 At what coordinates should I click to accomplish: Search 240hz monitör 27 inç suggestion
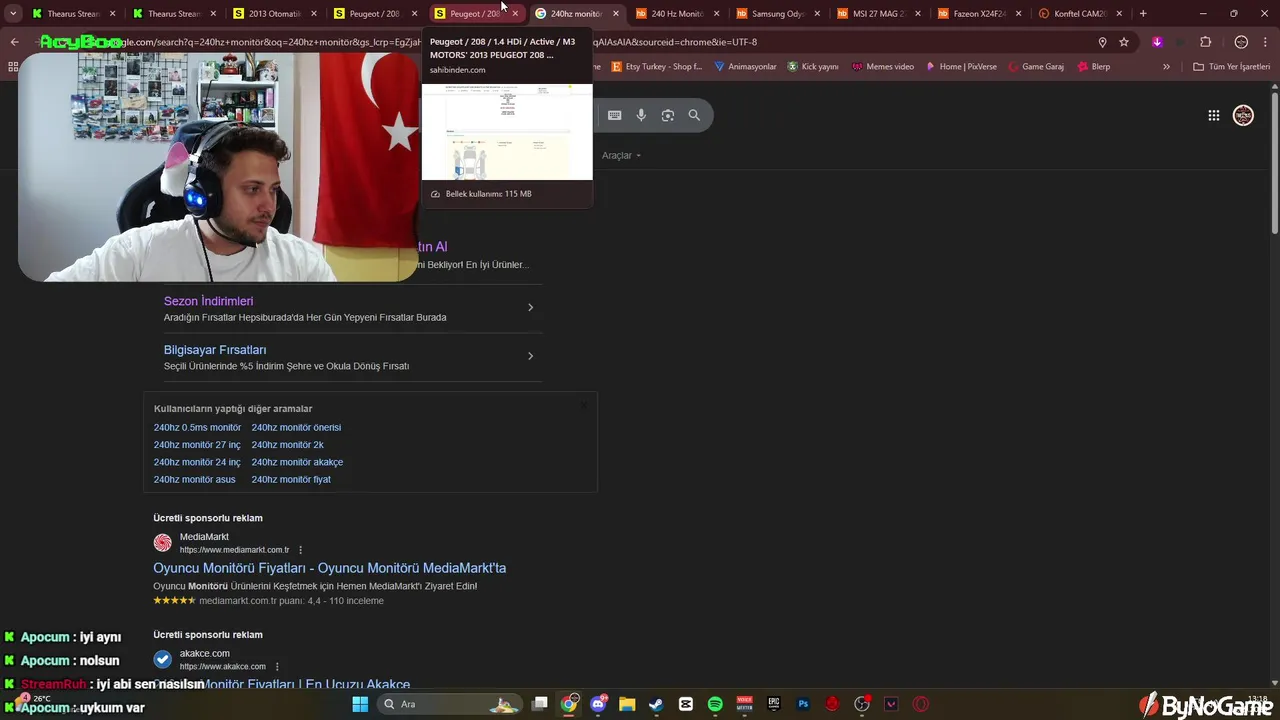coord(197,445)
